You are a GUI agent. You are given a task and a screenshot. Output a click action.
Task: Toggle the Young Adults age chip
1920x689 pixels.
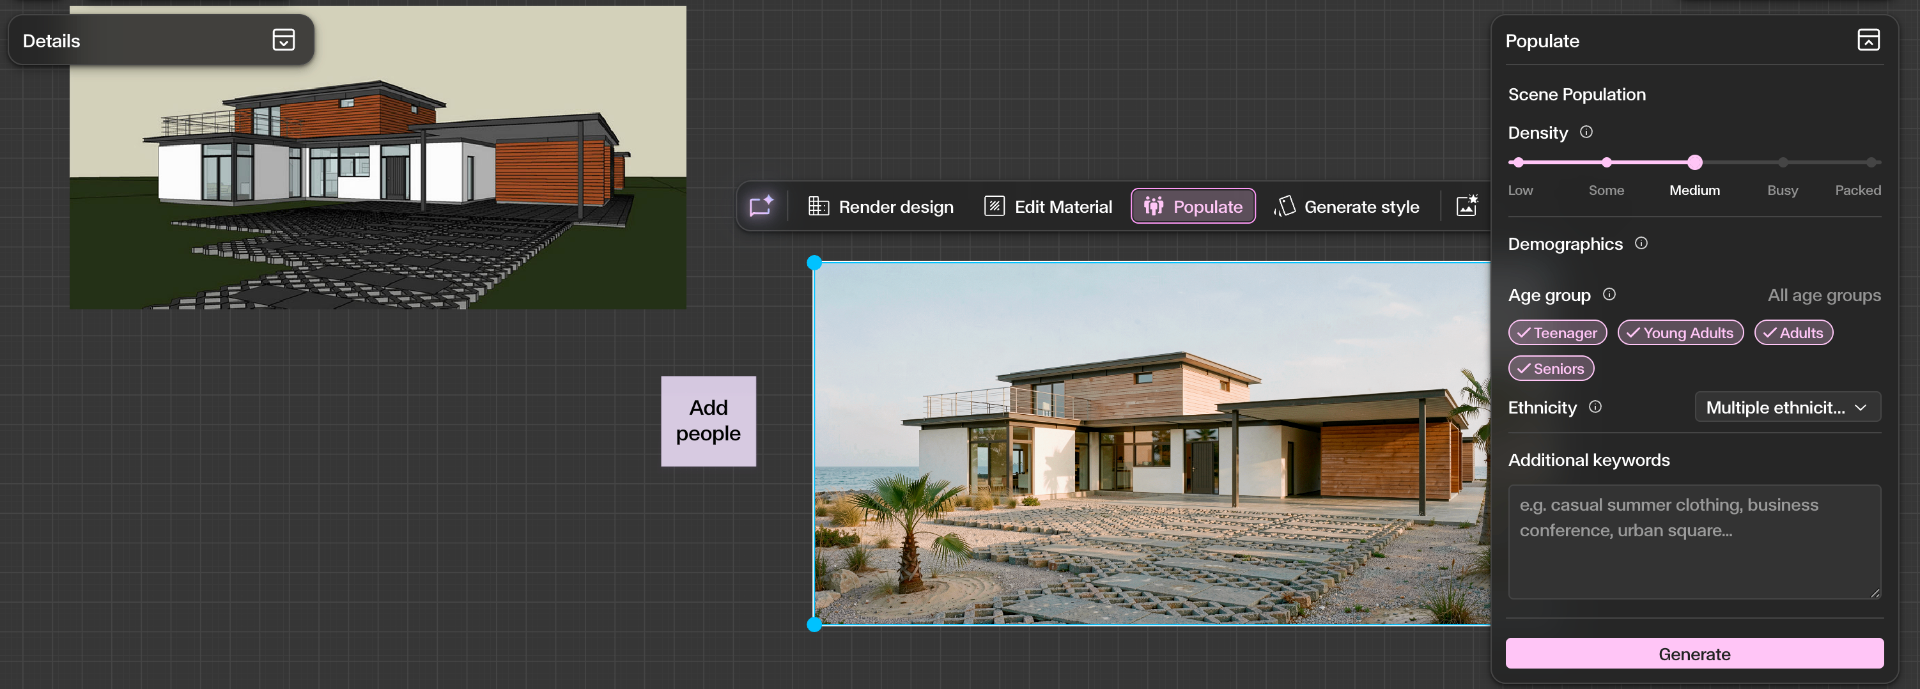click(1680, 333)
